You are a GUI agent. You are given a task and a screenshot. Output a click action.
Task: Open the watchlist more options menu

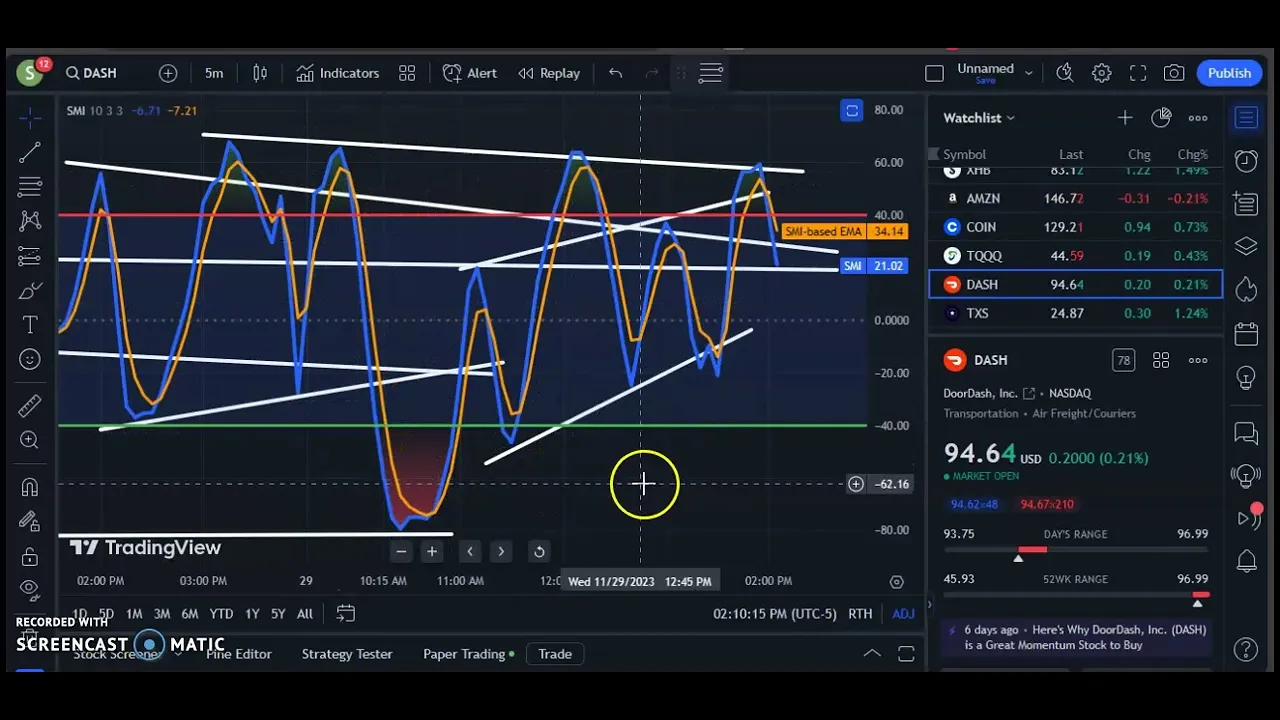pos(1198,118)
